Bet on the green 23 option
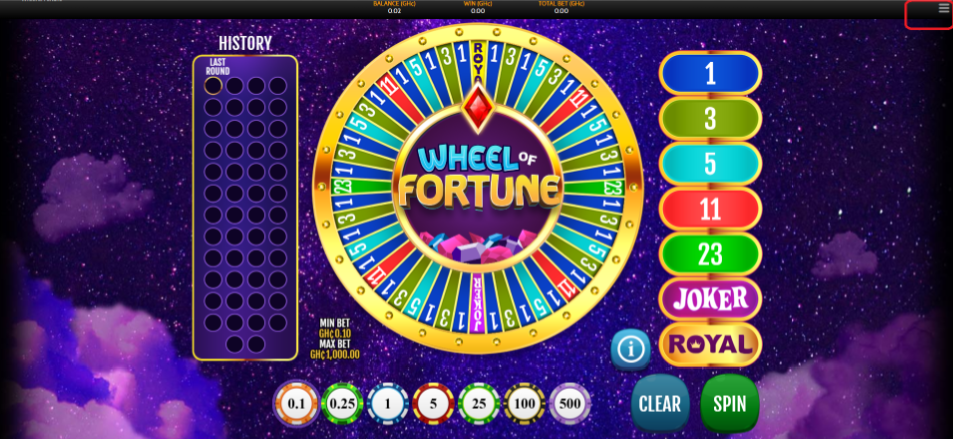953x439 pixels. [x=710, y=254]
